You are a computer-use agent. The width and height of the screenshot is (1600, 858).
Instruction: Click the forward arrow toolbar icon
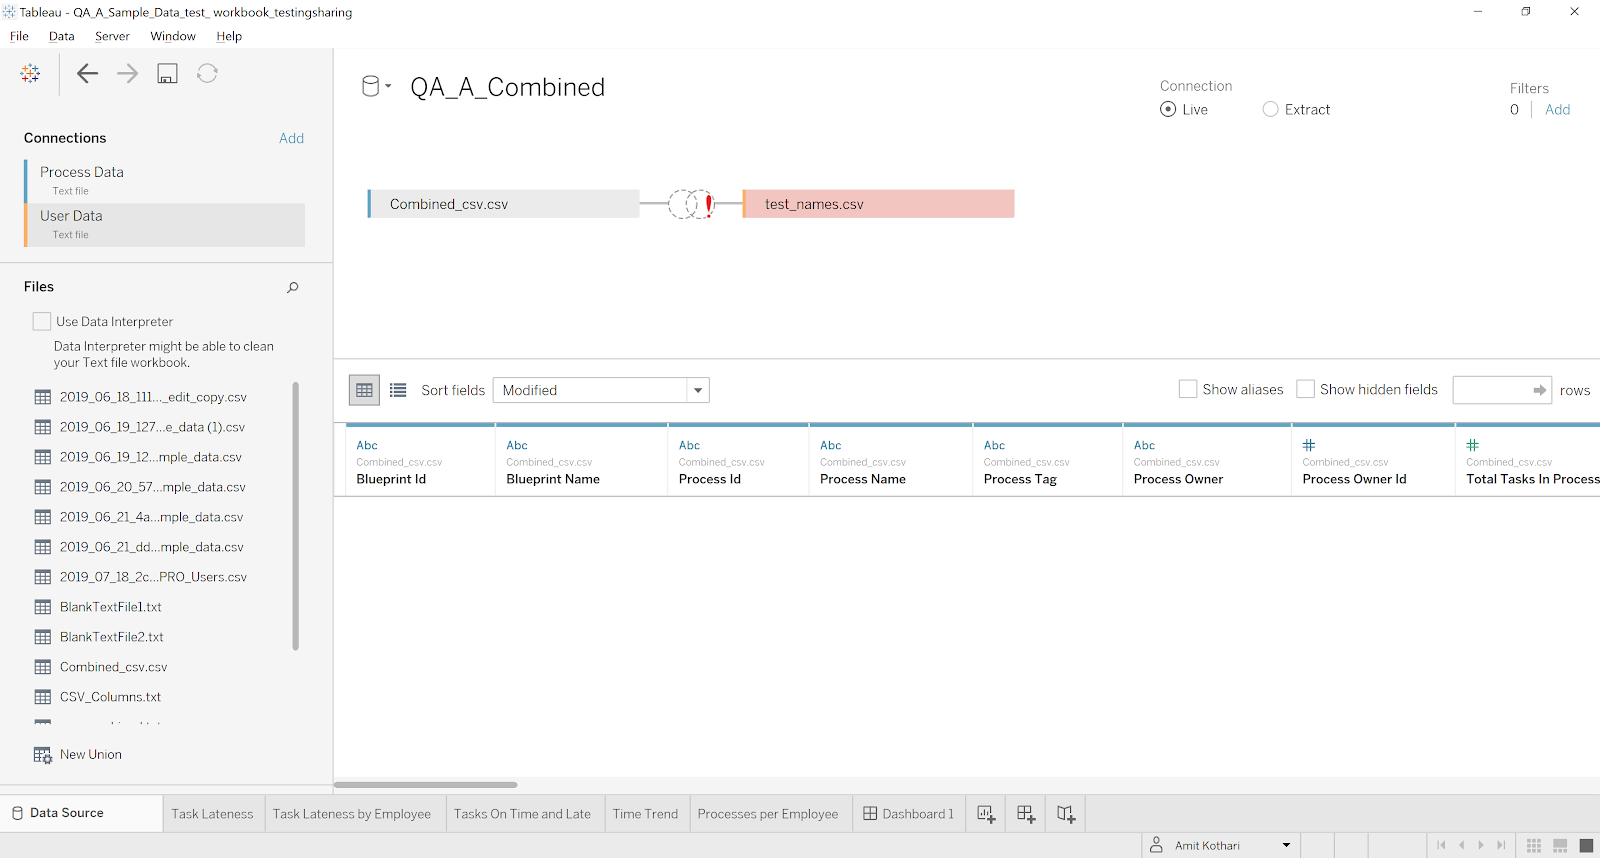tap(127, 73)
